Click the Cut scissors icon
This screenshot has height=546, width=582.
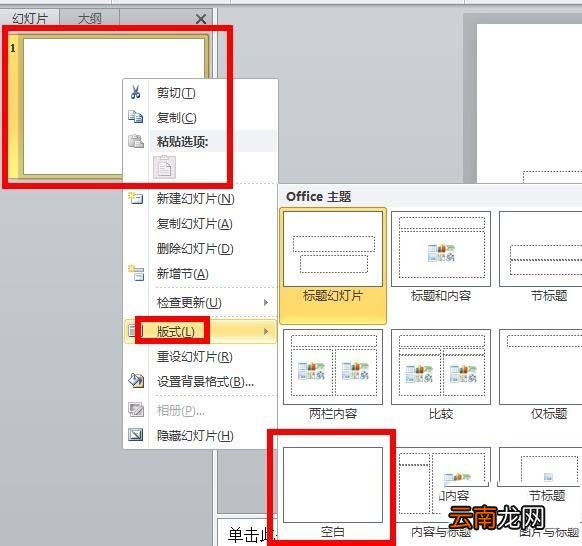[x=135, y=92]
